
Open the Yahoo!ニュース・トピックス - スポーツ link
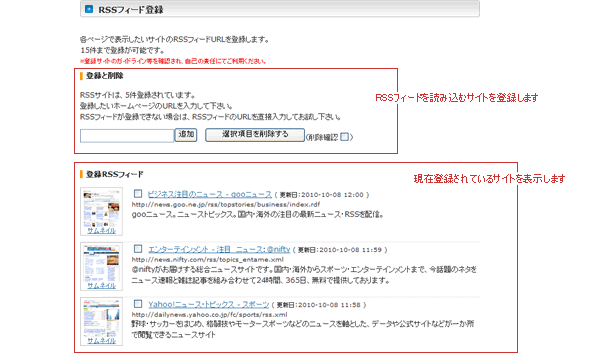tap(209, 305)
